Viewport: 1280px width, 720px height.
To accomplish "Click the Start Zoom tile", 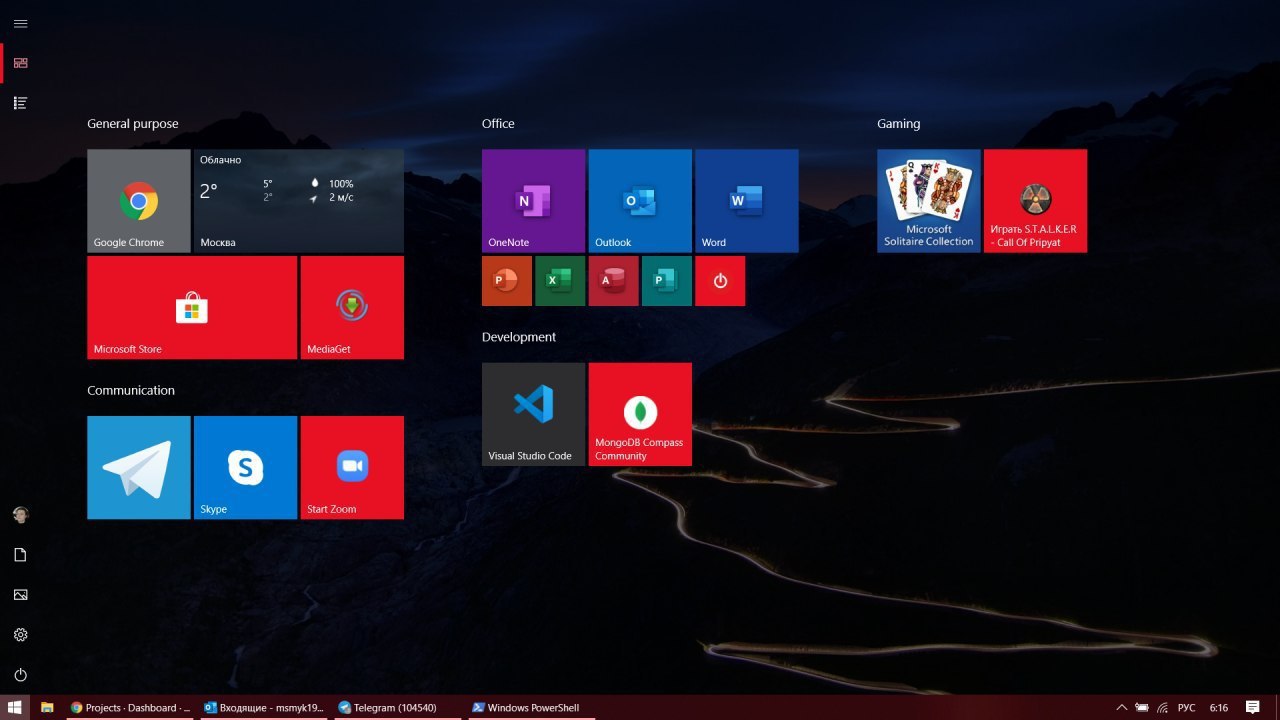I will pos(352,468).
